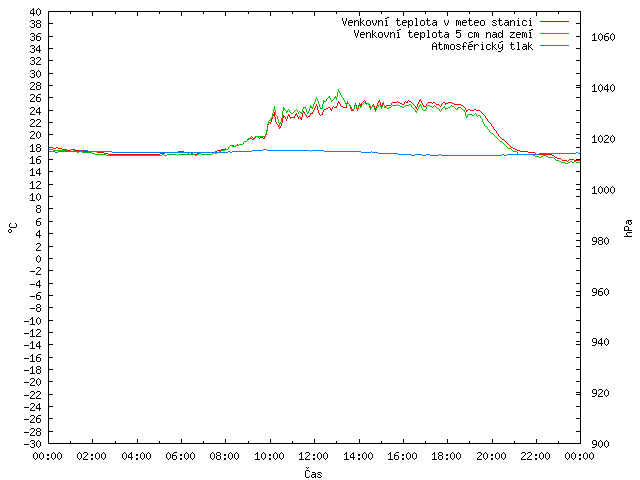
Task: Click the 980 hPa axis label
Action: click(600, 241)
